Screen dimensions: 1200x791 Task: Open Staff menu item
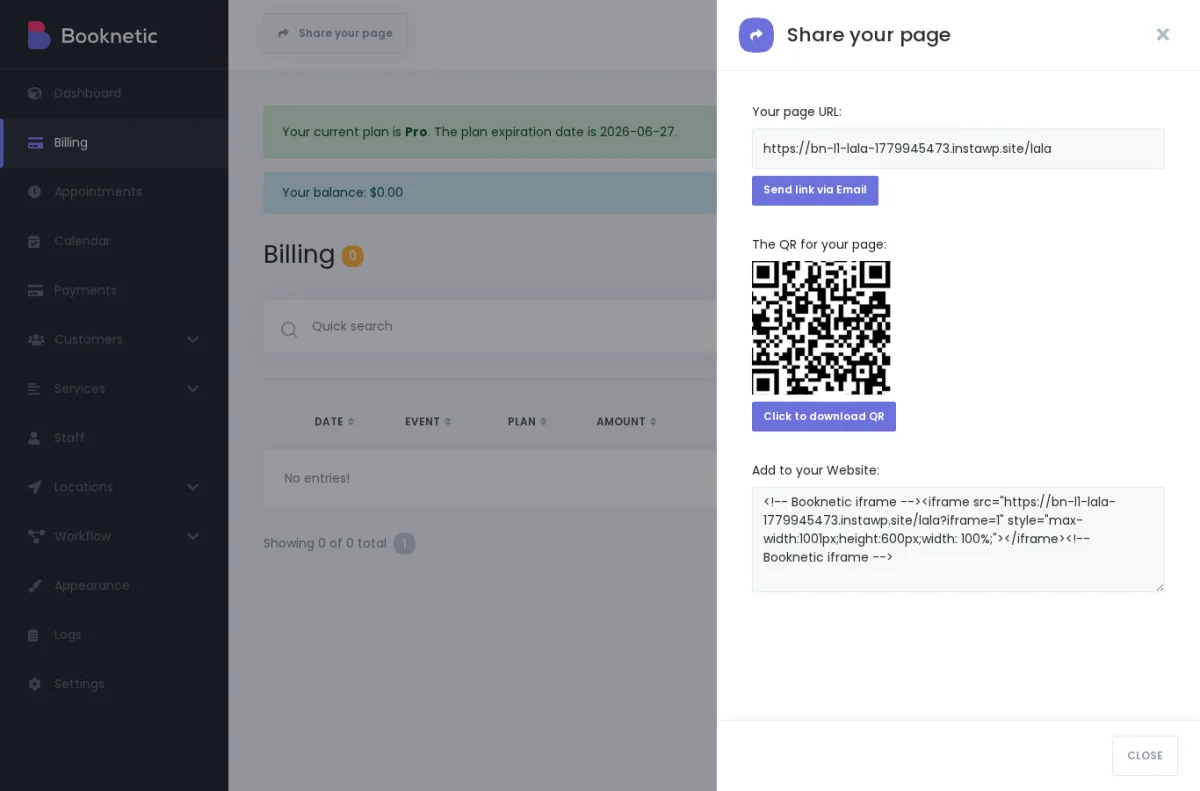coord(114,438)
